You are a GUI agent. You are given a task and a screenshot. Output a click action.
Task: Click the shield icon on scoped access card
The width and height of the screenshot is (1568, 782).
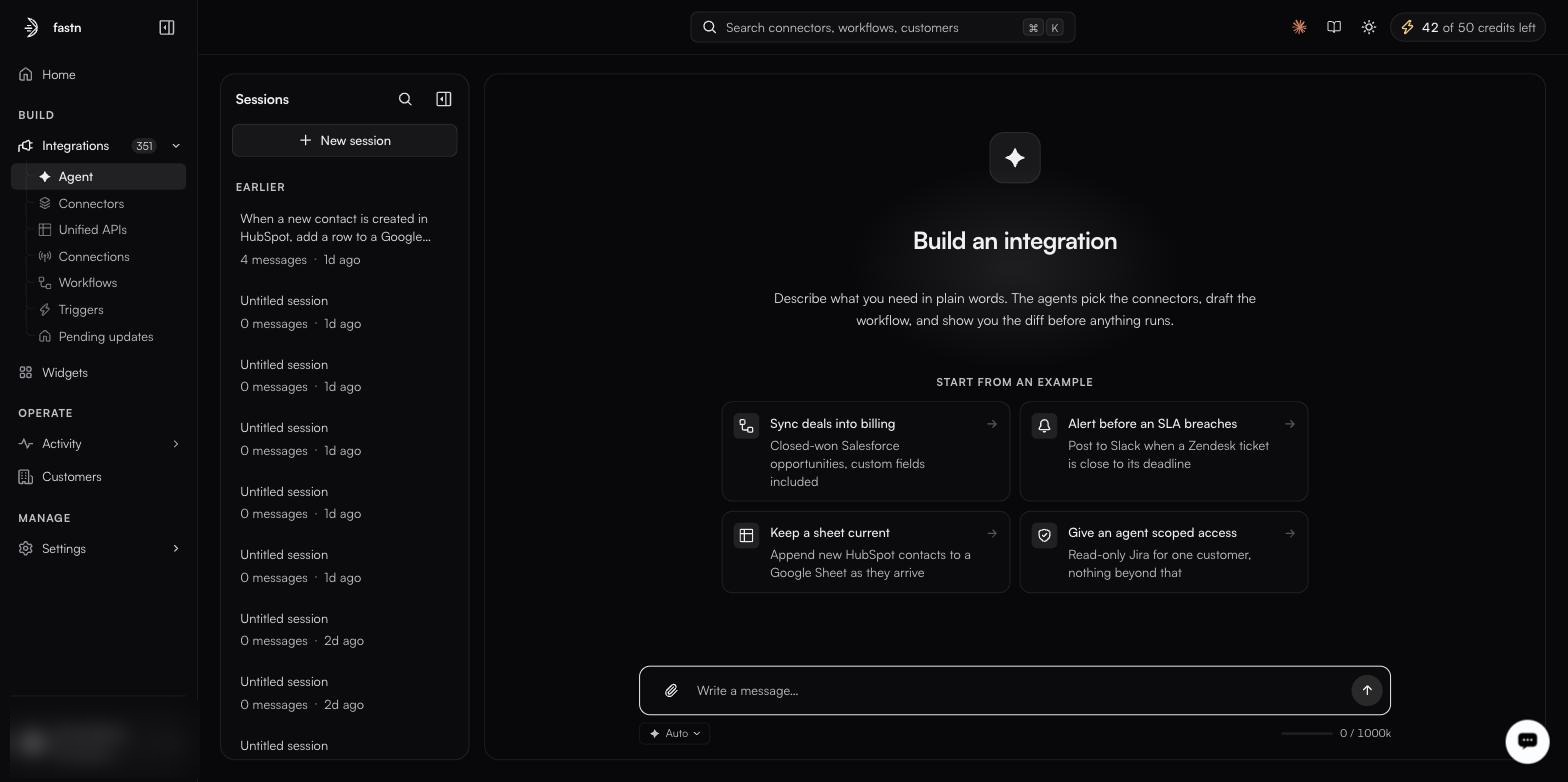pos(1044,535)
